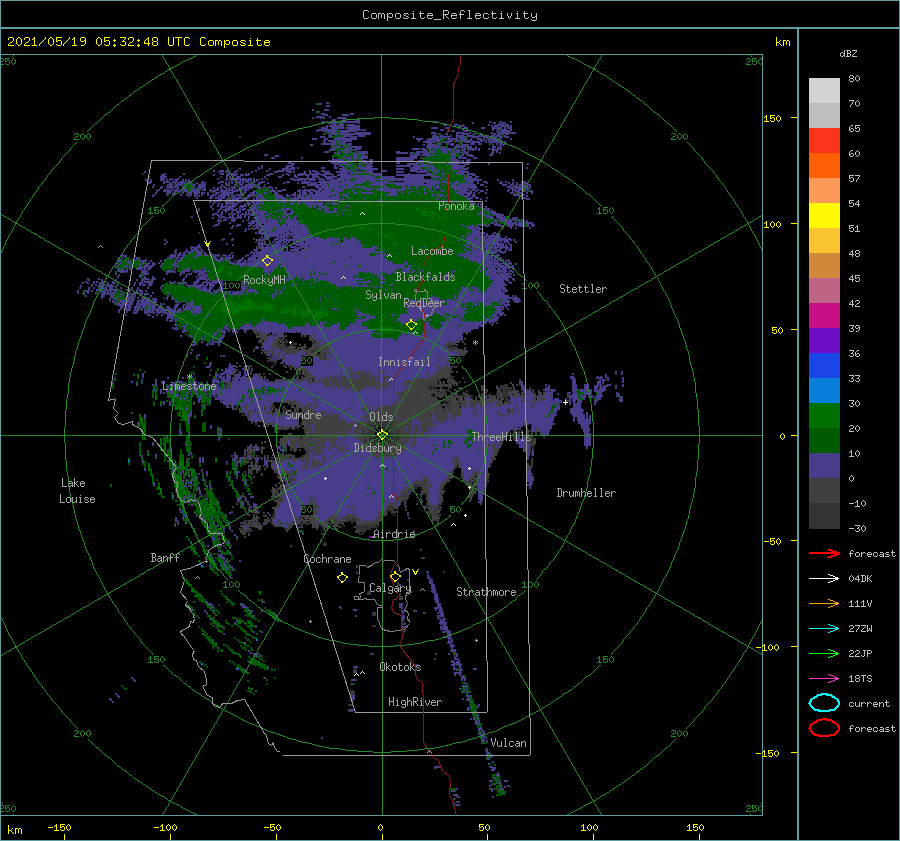Image resolution: width=900 pixels, height=841 pixels.
Task: Click the Lake Louise map label
Action: pyautogui.click(x=77, y=491)
